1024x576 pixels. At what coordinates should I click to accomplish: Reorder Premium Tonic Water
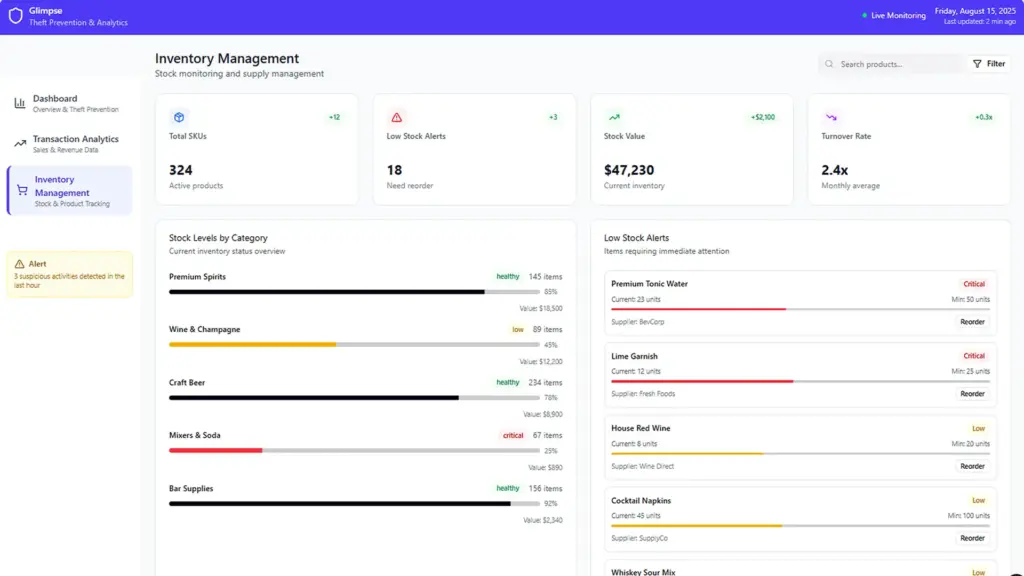(972, 322)
